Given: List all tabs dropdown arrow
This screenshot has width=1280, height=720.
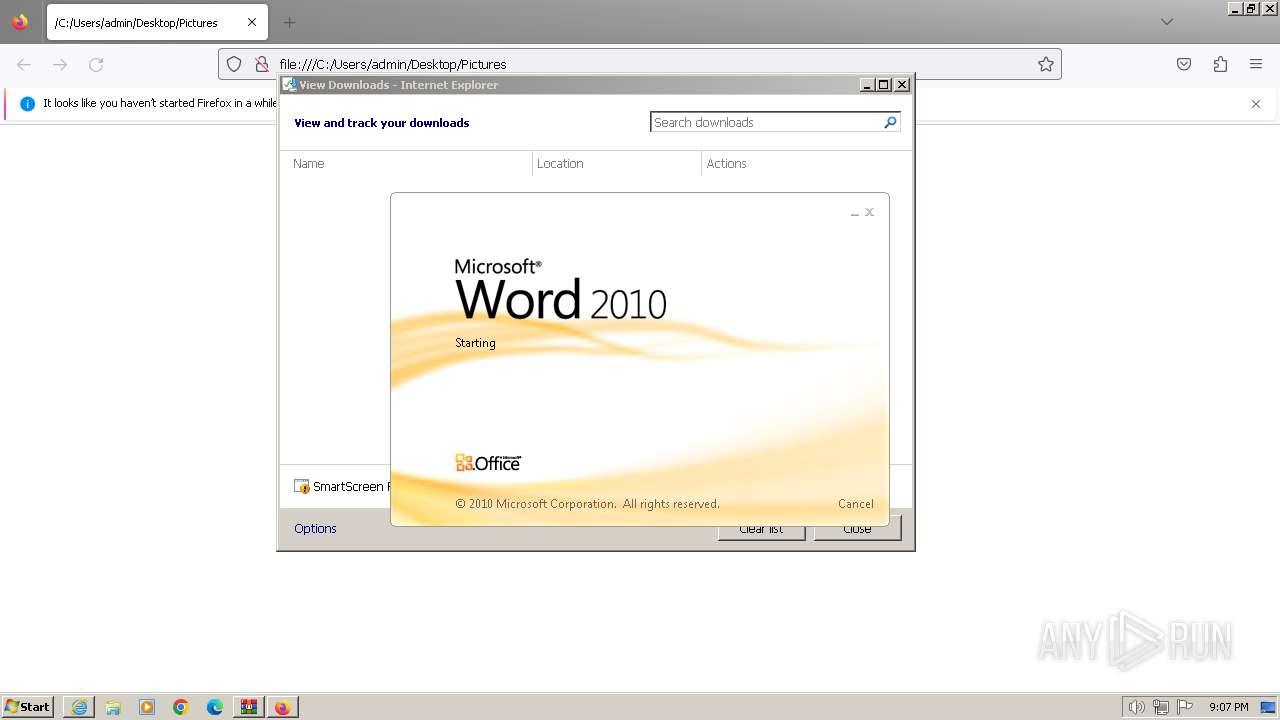Looking at the screenshot, I should click(1167, 22).
